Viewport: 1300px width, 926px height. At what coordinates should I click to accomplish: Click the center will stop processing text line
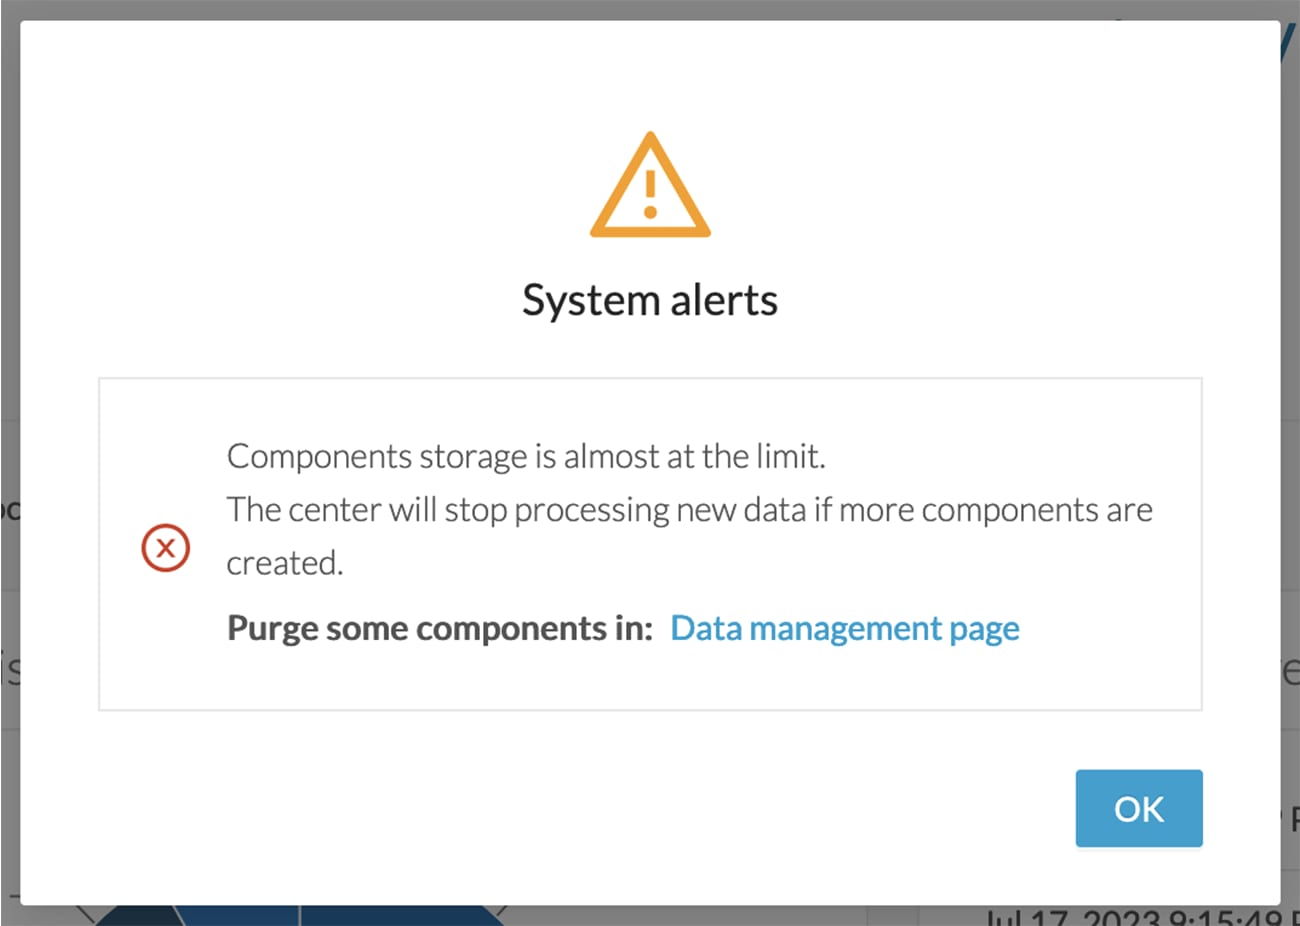pyautogui.click(x=690, y=510)
